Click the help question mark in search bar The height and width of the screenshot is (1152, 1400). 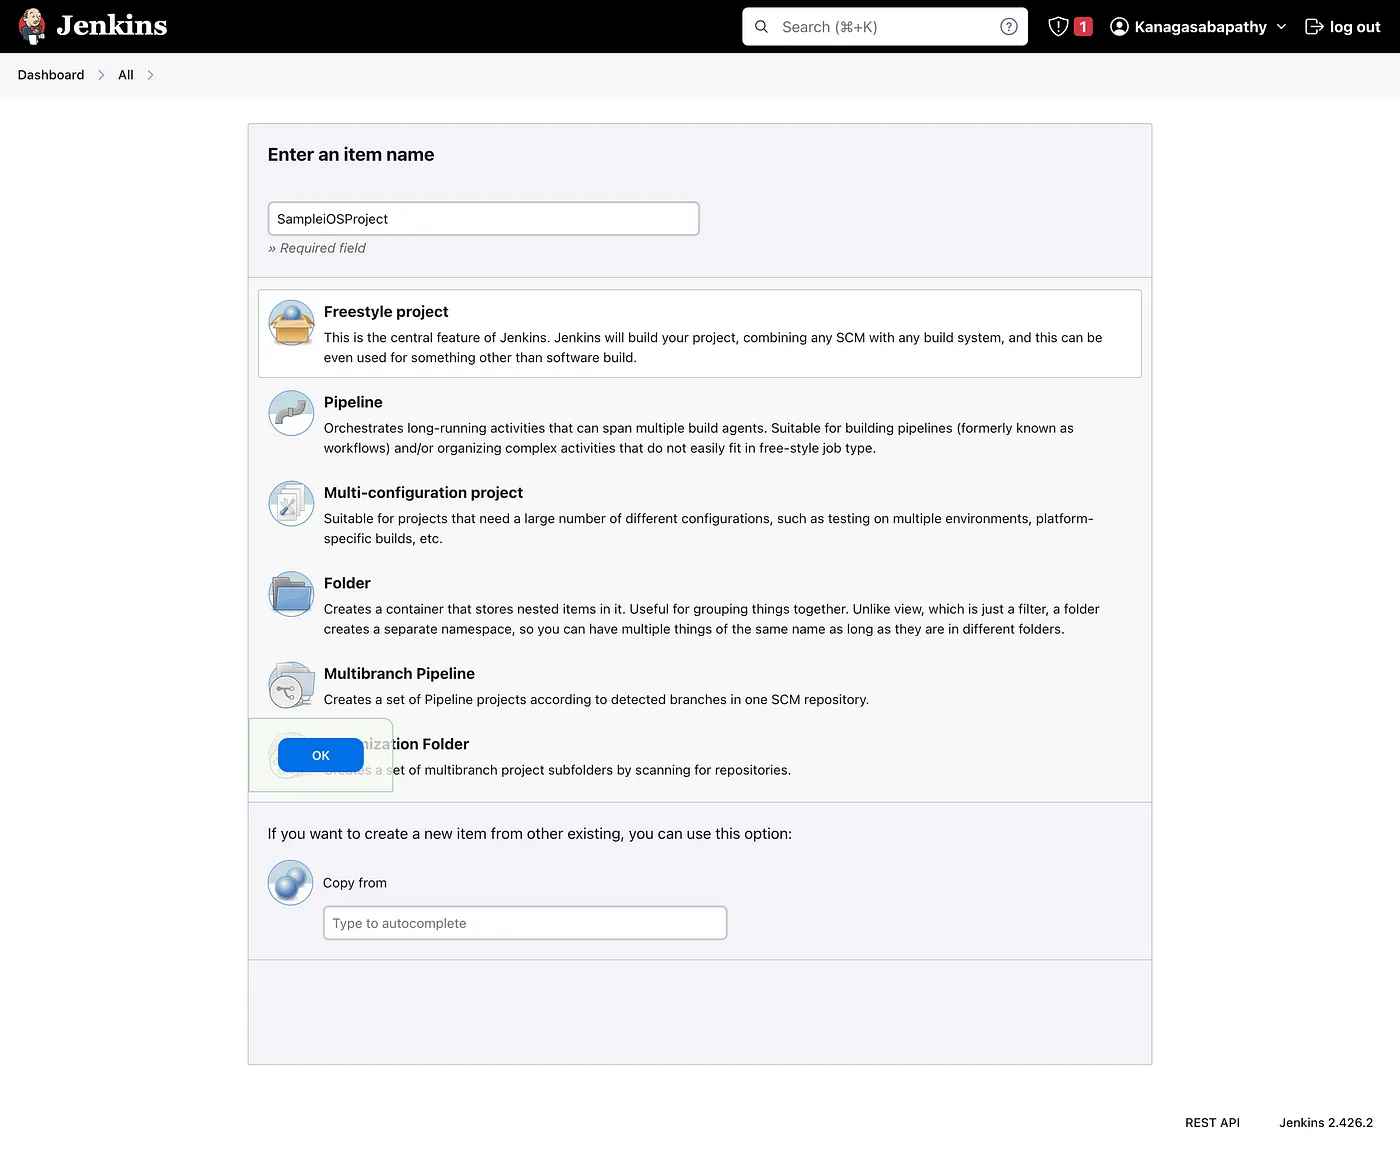coord(1009,26)
